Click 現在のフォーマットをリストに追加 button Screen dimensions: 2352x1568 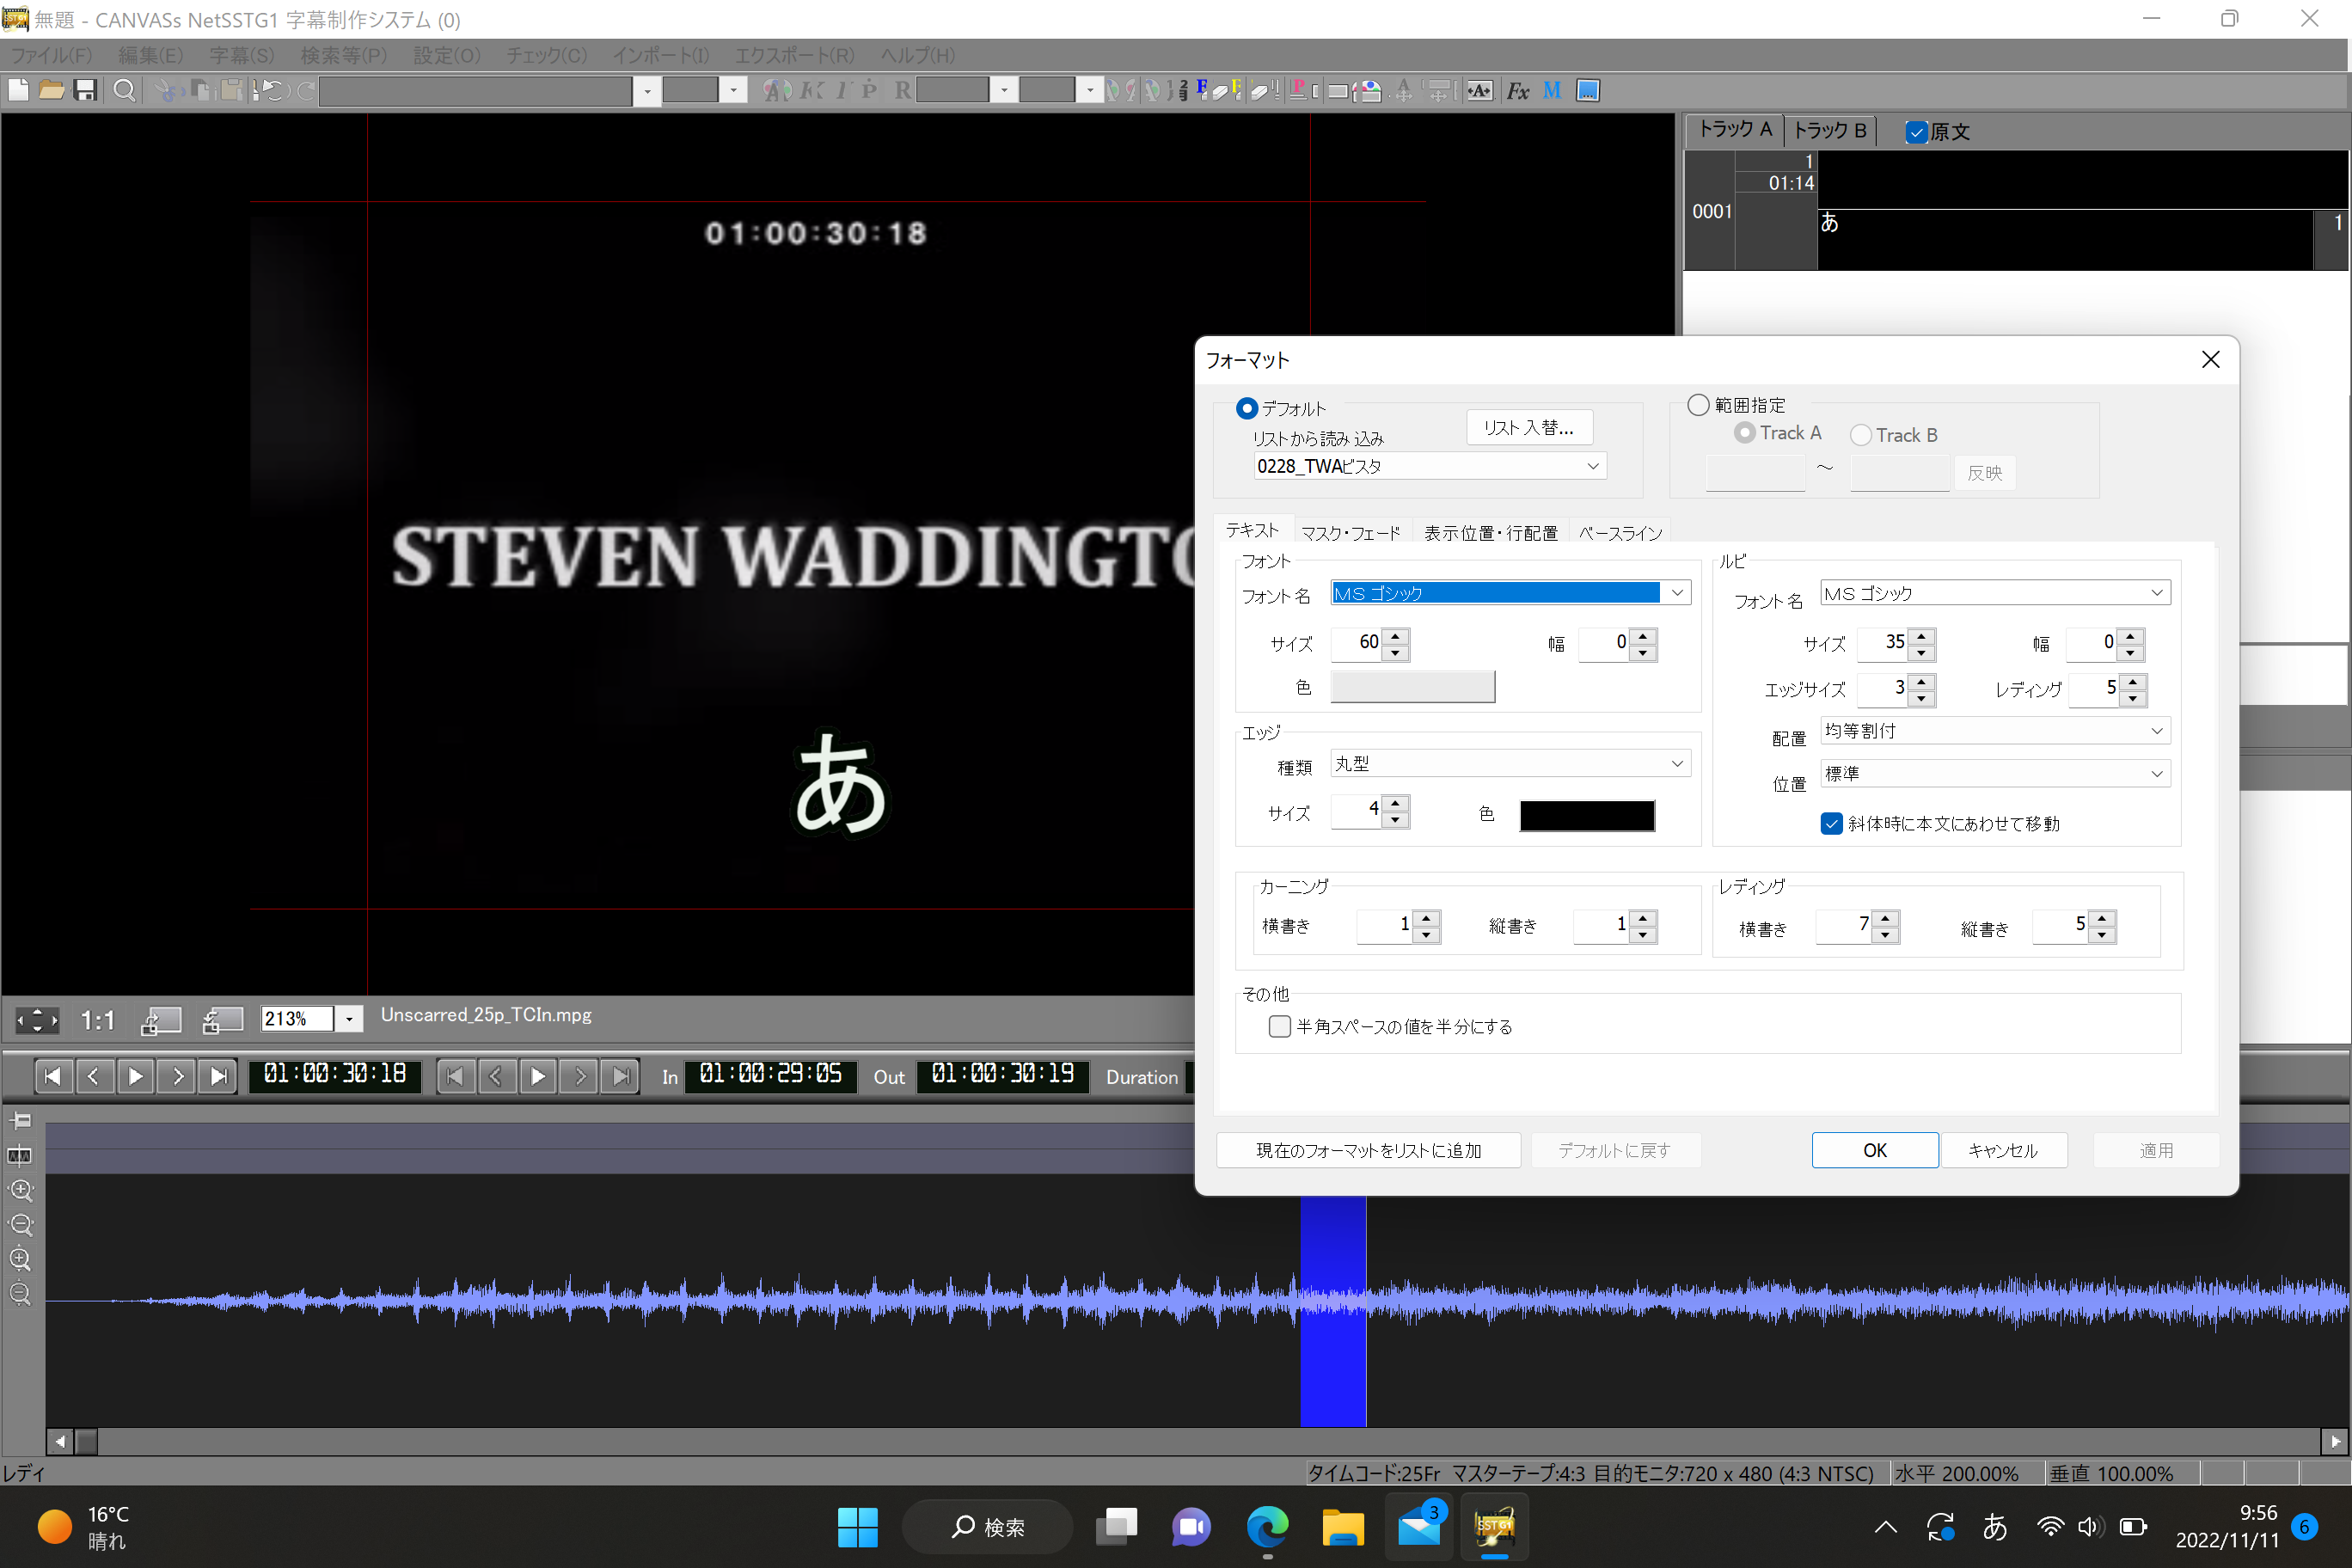click(1368, 1150)
